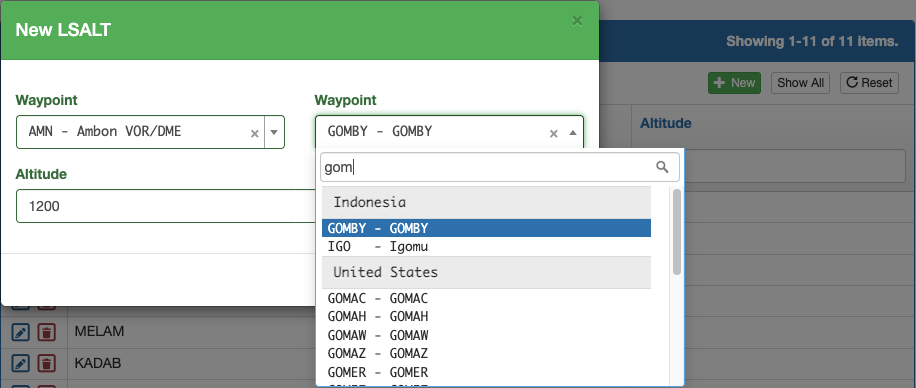The image size is (916, 388).
Task: Select GOMAH - GOMAH option
Action: coord(486,317)
